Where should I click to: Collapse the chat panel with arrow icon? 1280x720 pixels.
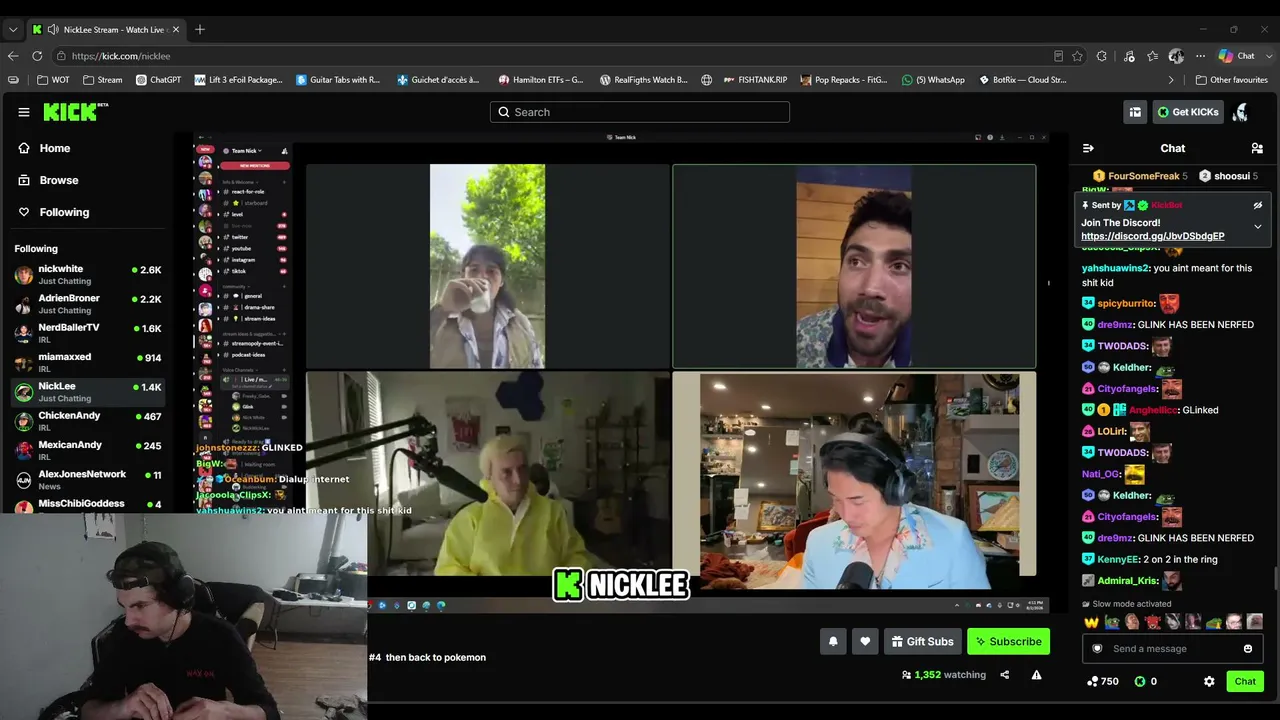[x=1088, y=148]
